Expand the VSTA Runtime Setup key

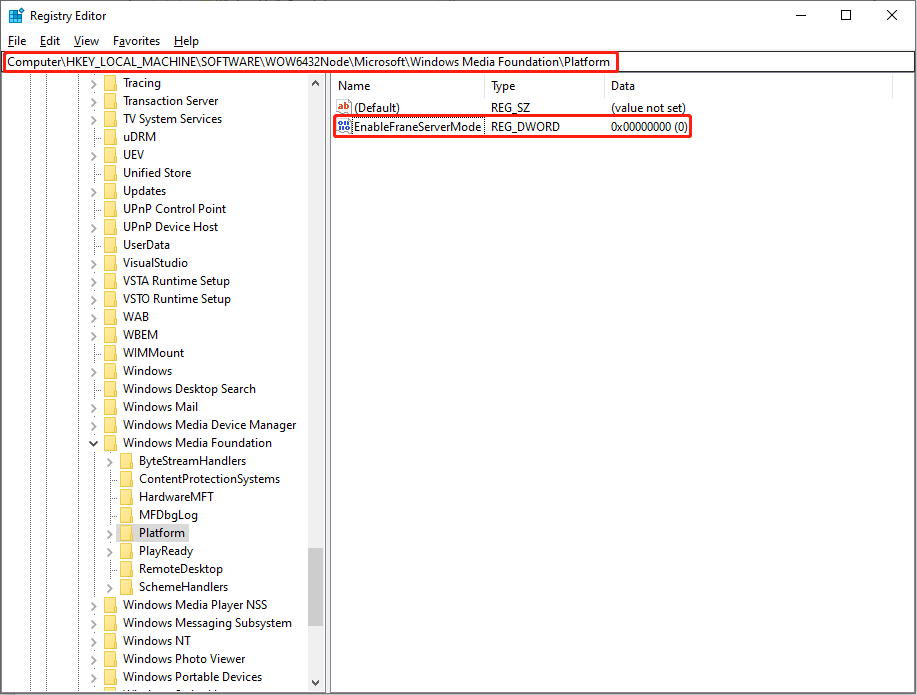(94, 282)
